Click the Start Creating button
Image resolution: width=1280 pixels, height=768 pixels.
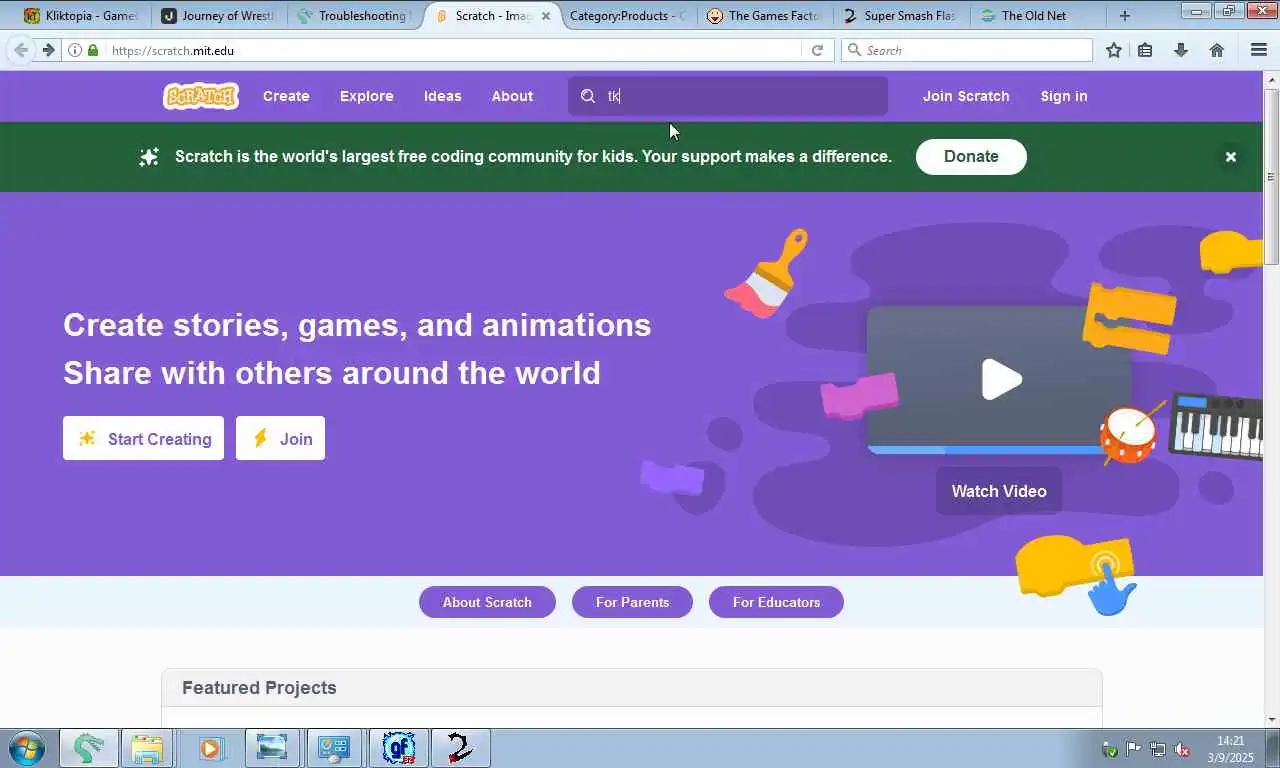143,438
